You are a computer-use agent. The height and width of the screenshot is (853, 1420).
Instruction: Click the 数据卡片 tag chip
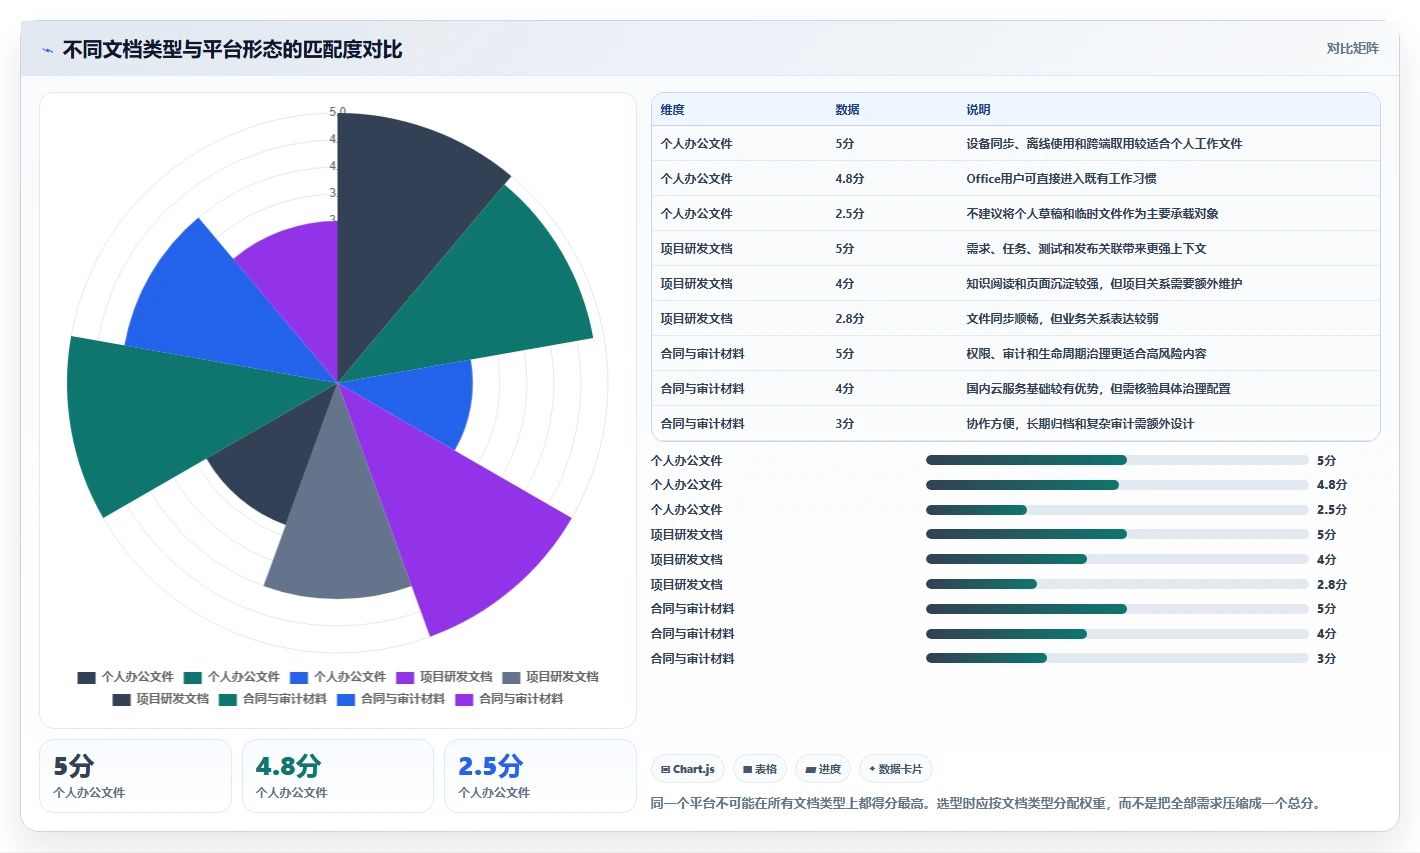[896, 769]
